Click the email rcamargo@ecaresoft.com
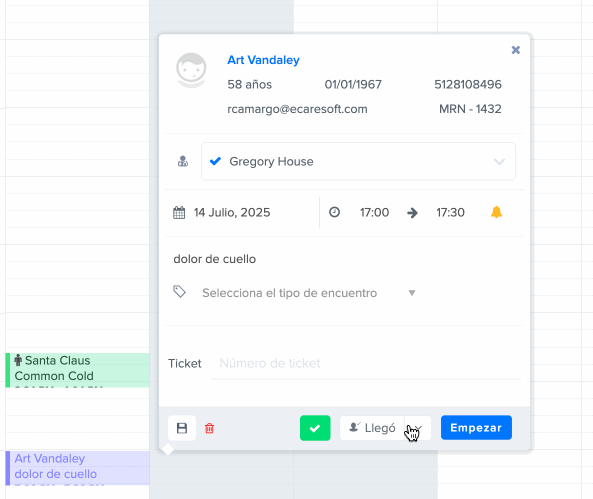 (x=297, y=109)
